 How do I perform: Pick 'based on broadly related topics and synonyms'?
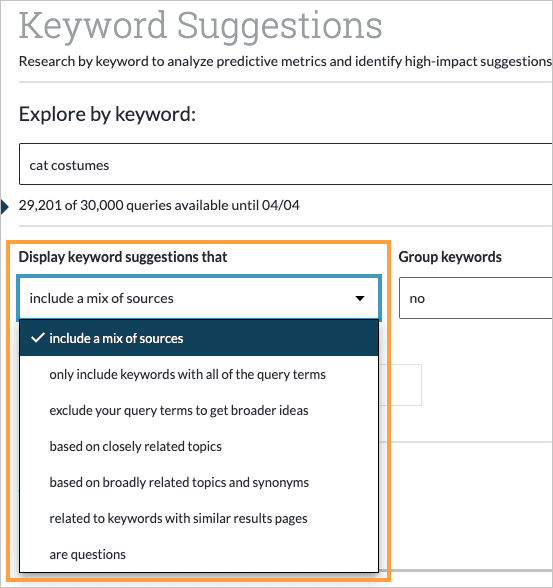pos(199,482)
